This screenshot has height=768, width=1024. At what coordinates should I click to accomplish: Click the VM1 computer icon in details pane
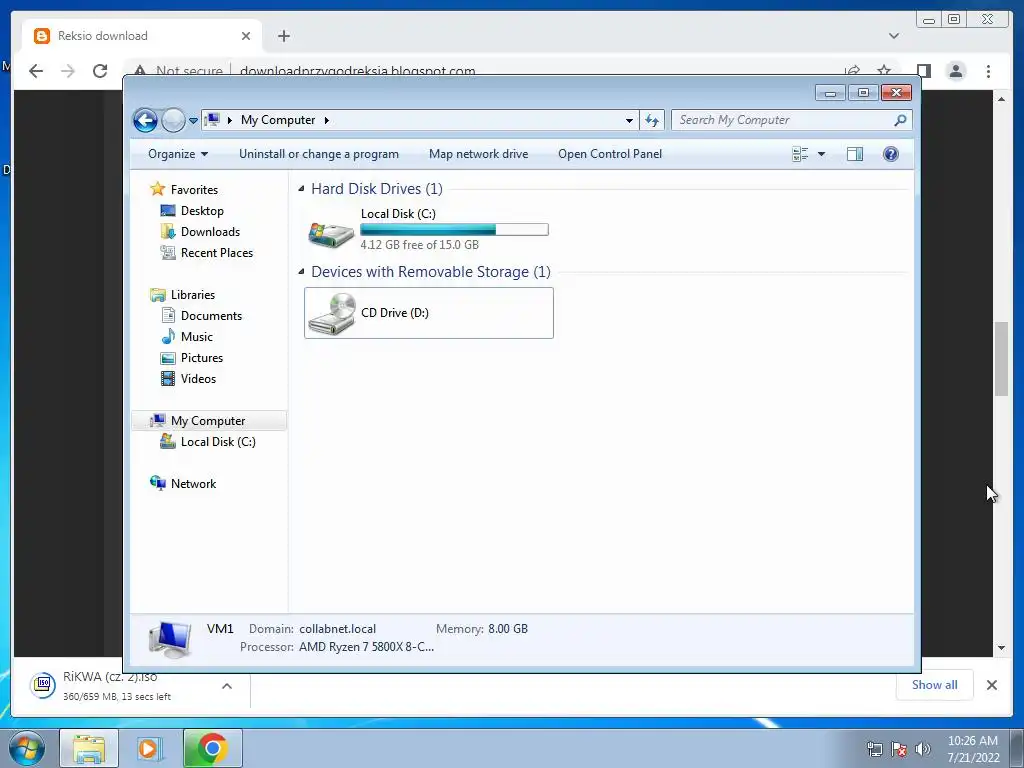coord(170,639)
